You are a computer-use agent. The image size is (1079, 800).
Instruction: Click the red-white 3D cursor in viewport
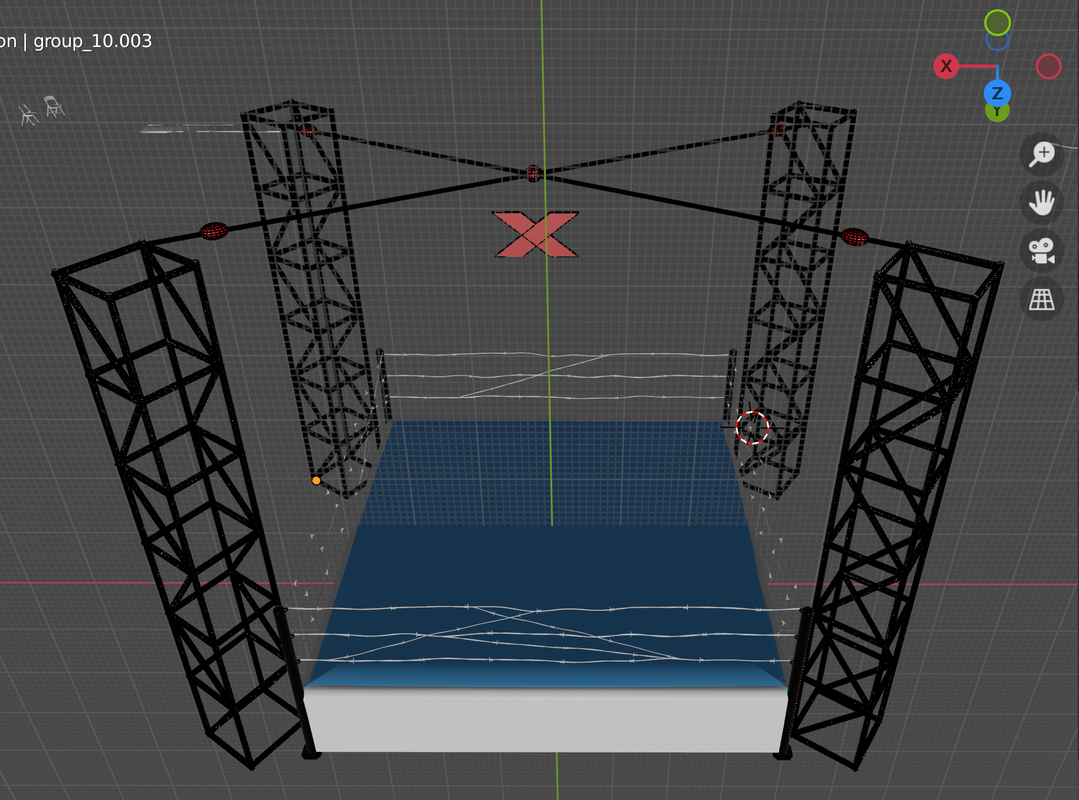752,427
